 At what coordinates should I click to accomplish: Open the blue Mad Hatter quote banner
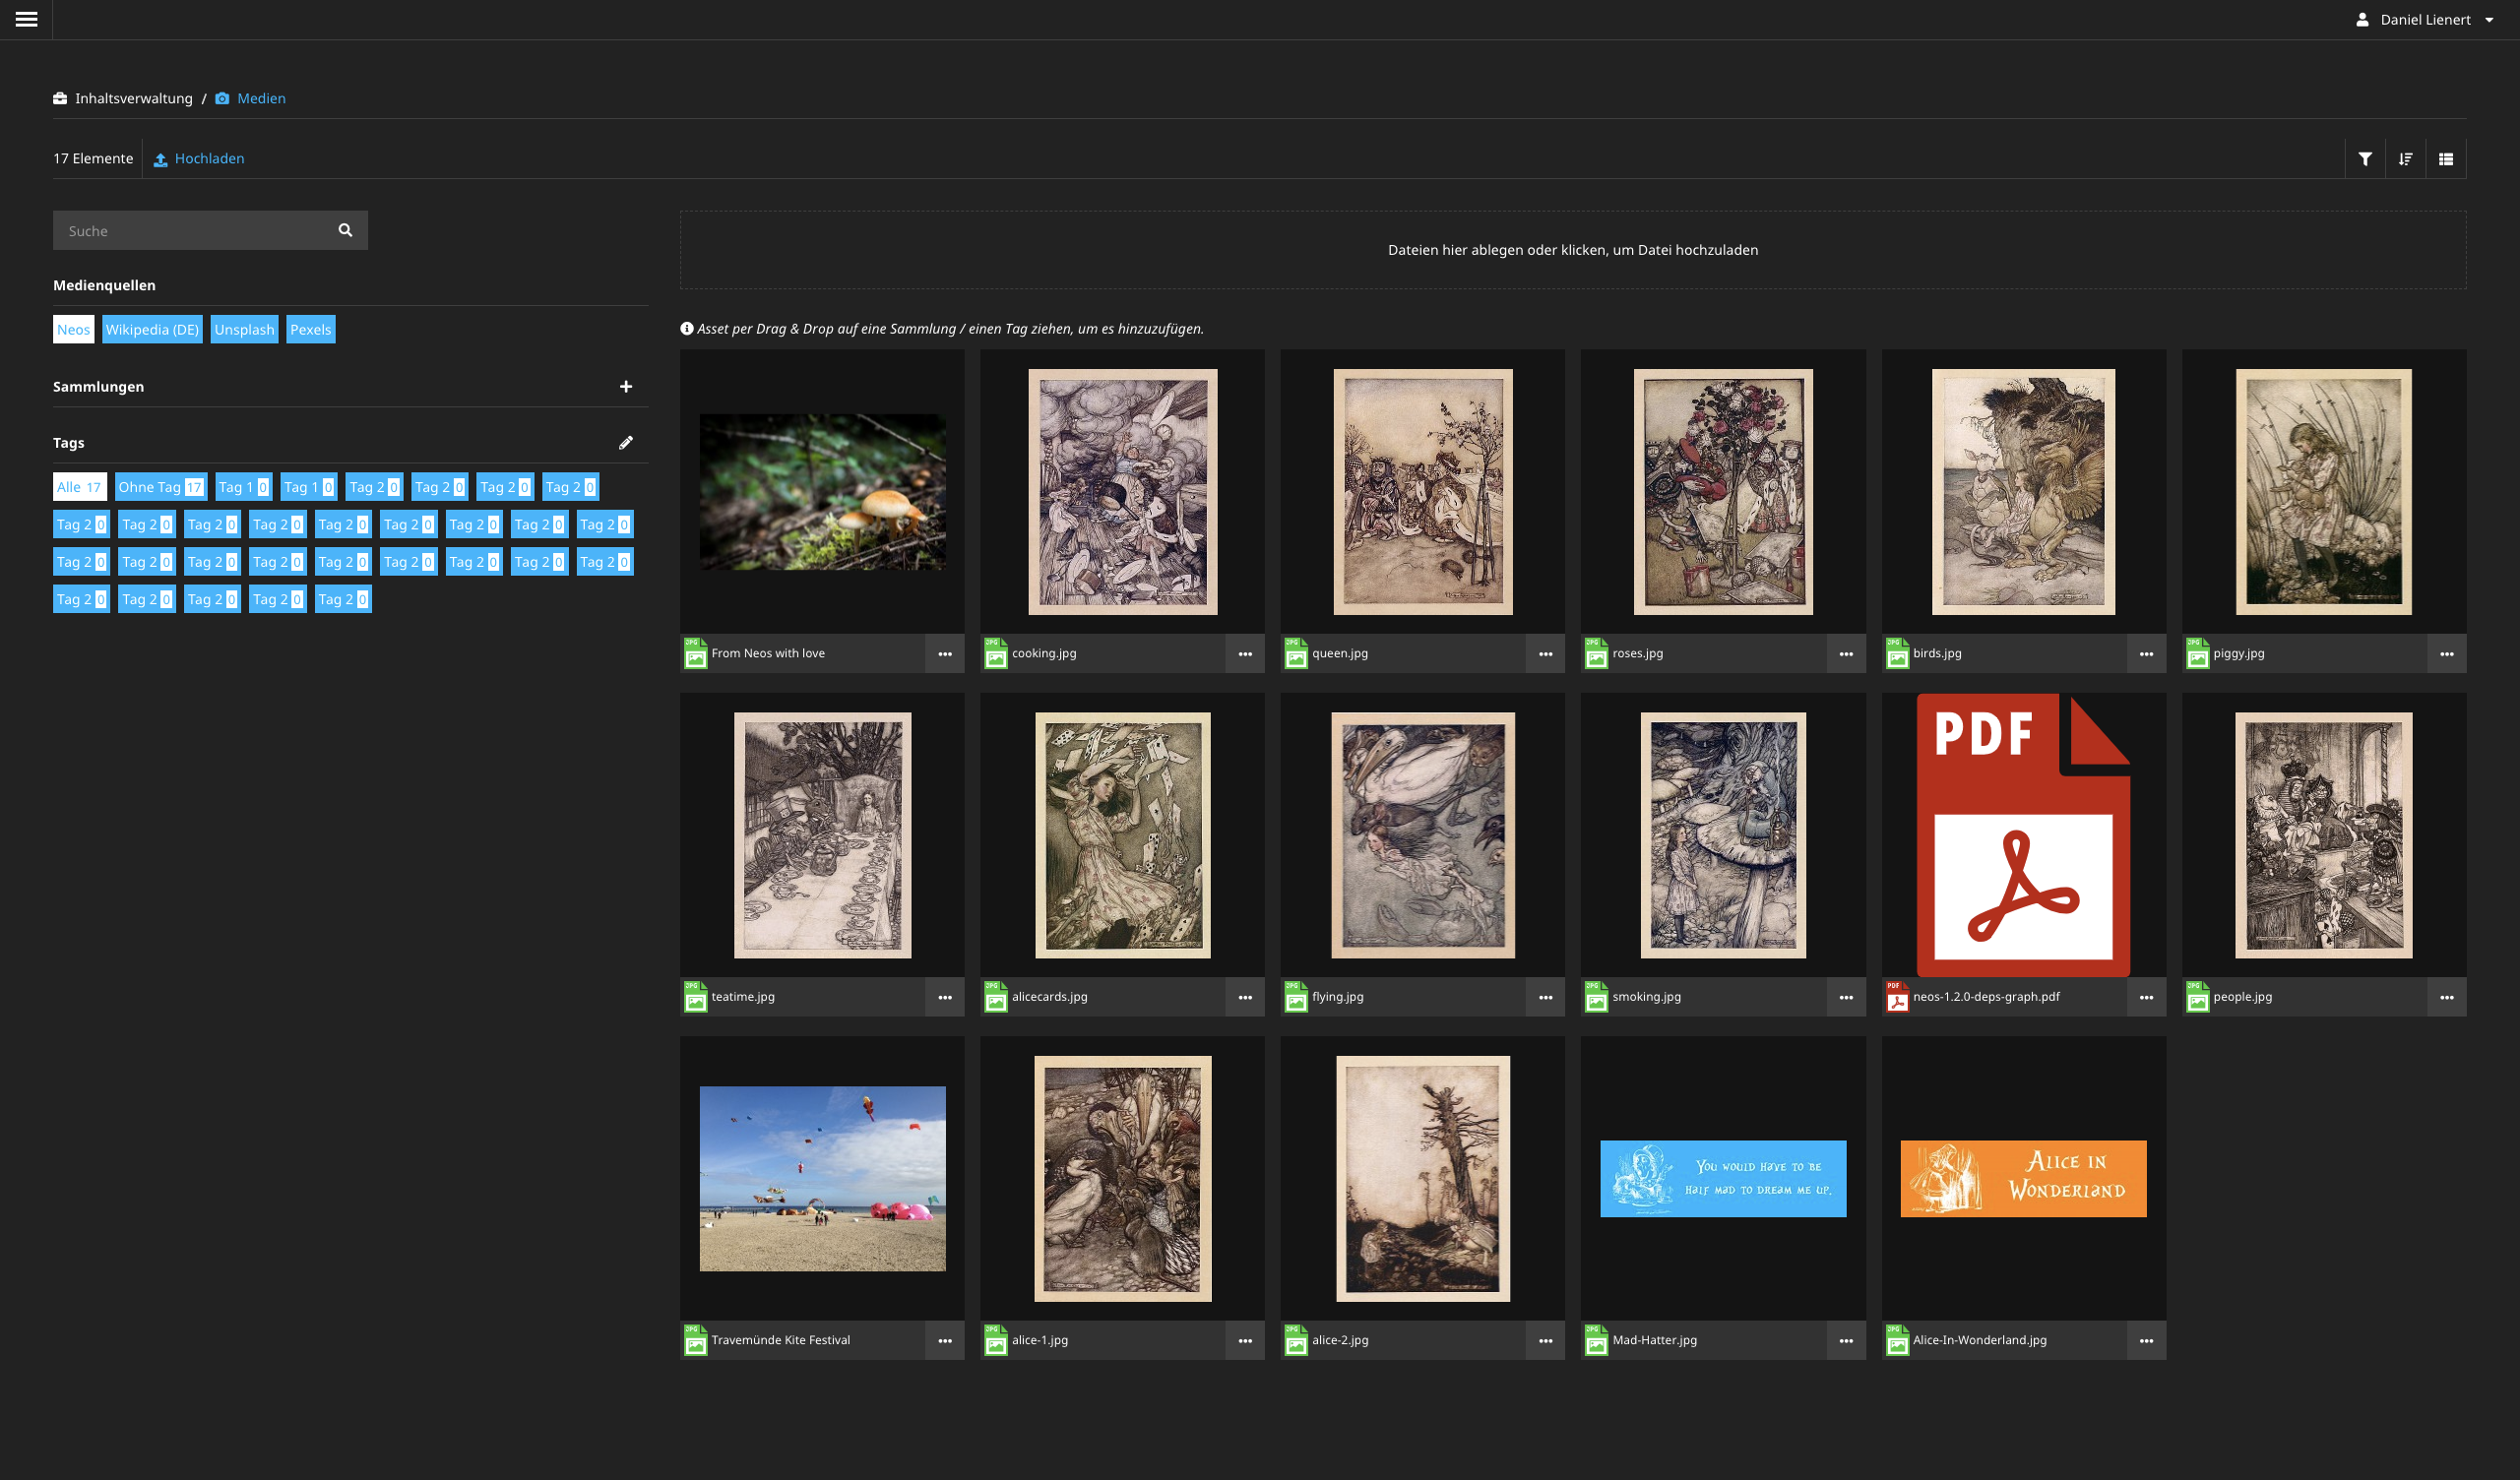pyautogui.click(x=1723, y=1179)
